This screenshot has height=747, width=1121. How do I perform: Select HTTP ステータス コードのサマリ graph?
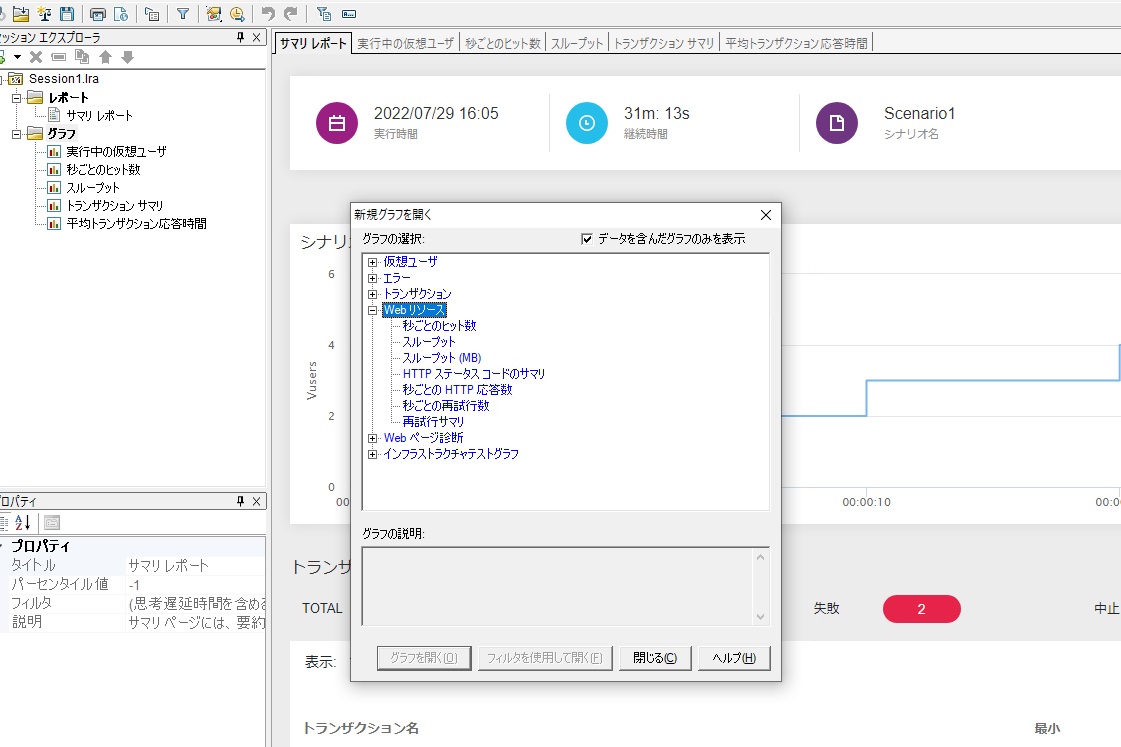[473, 374]
